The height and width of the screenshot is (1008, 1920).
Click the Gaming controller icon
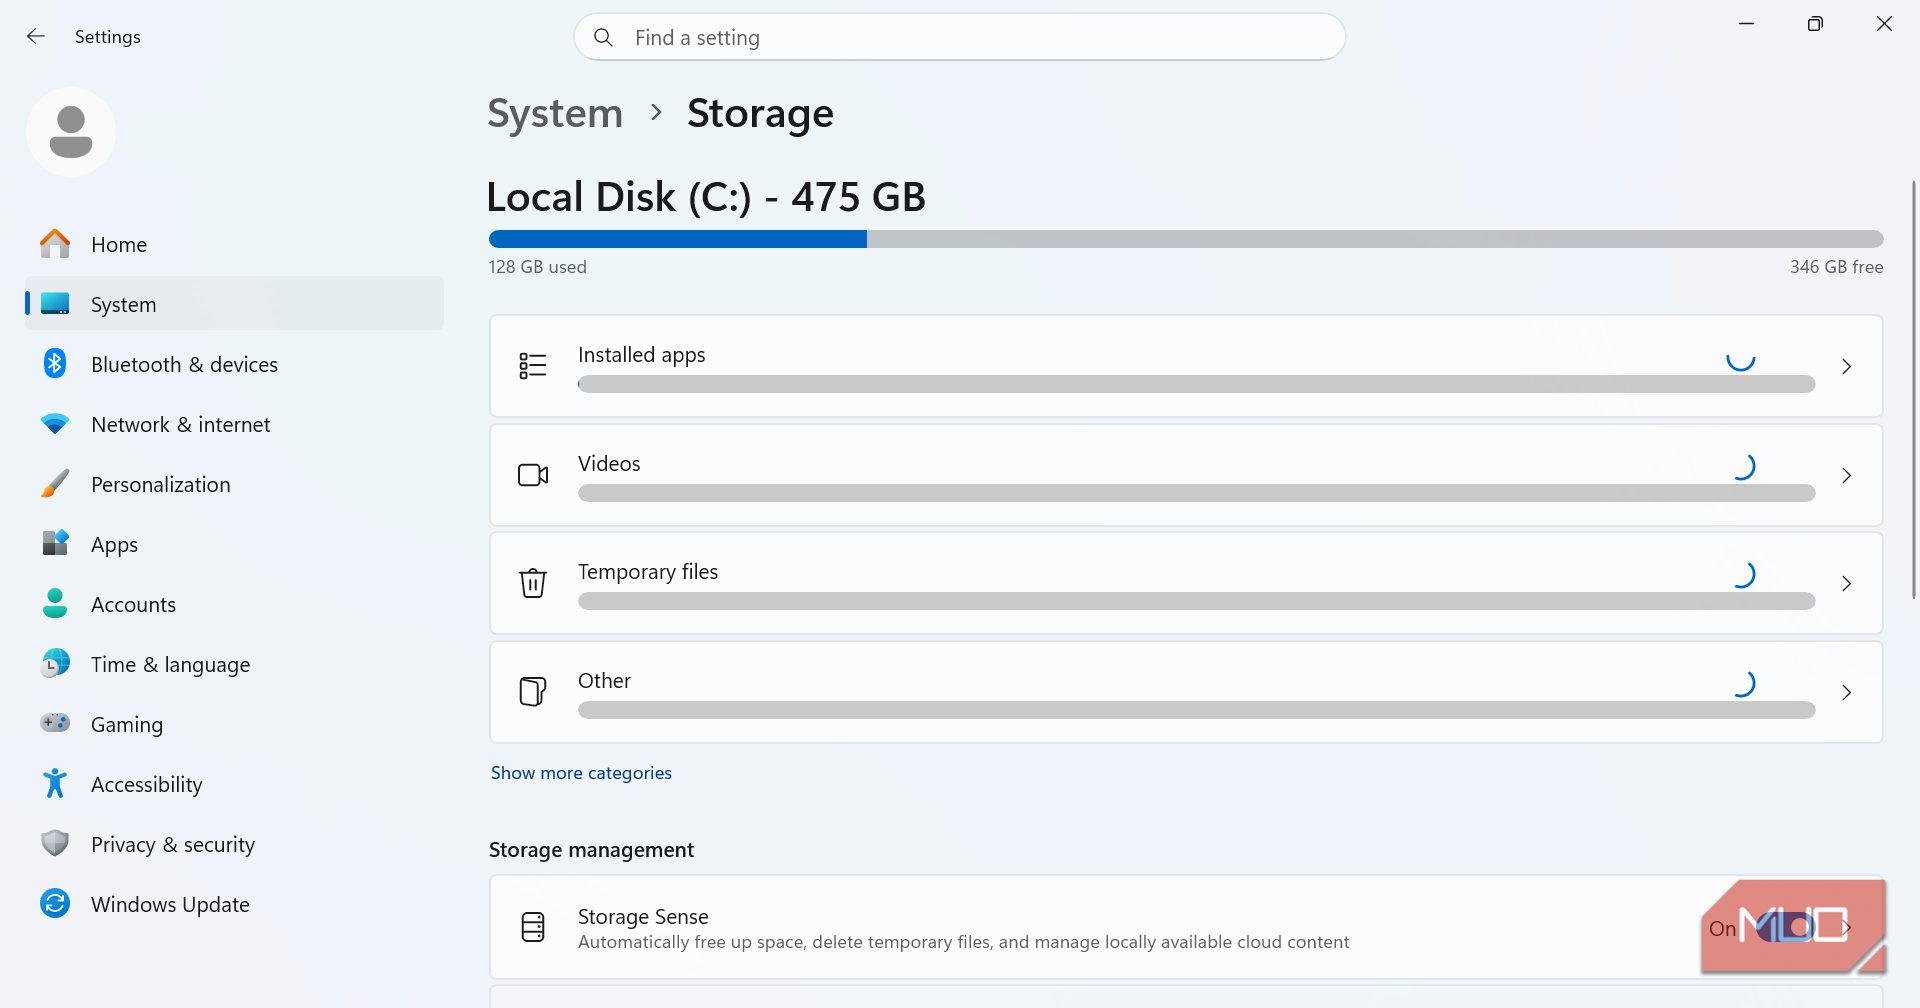55,722
